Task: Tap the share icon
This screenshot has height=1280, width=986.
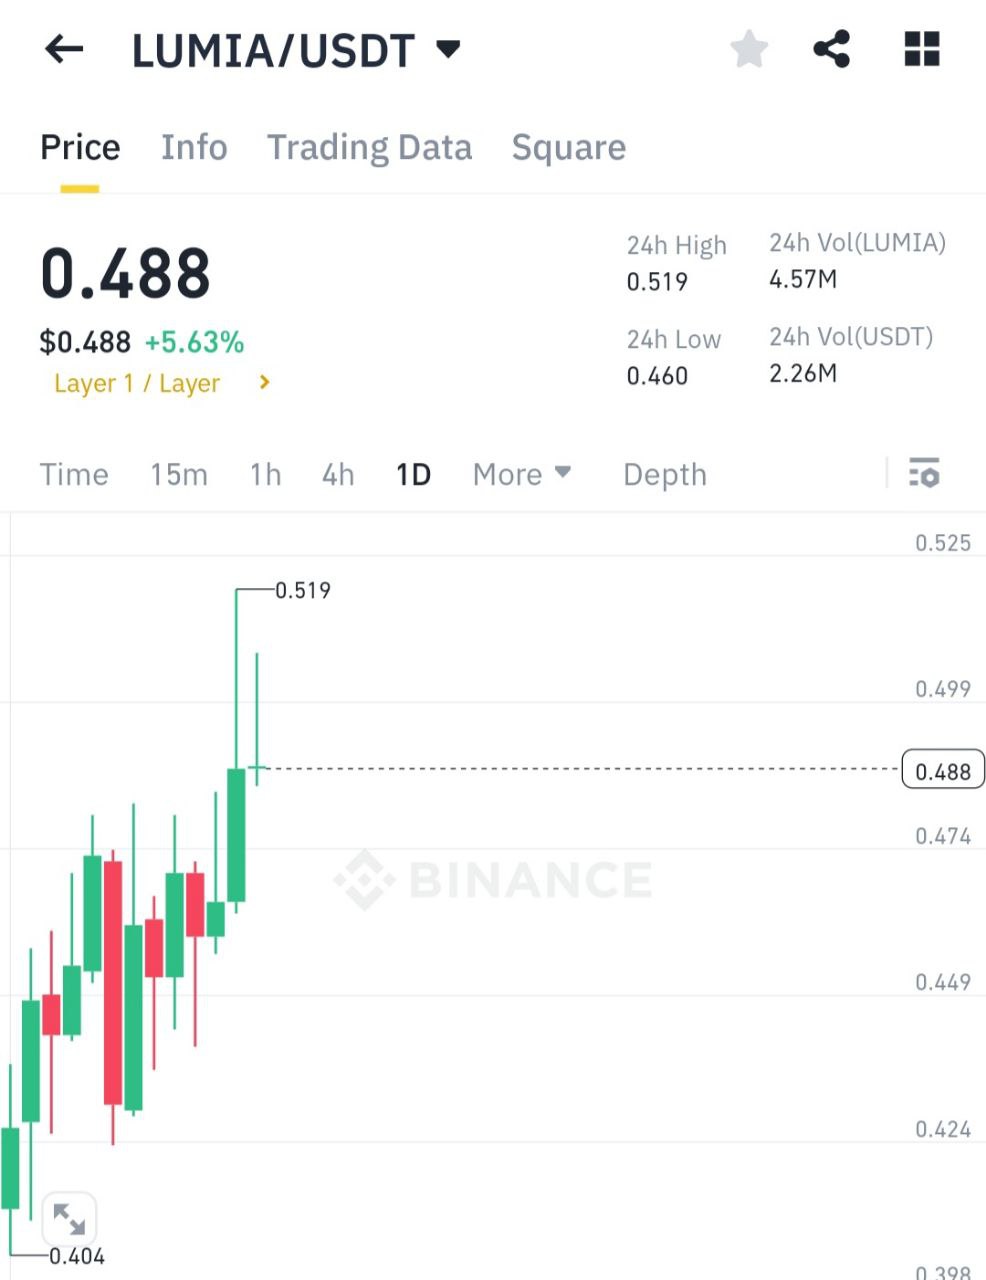Action: tap(831, 49)
